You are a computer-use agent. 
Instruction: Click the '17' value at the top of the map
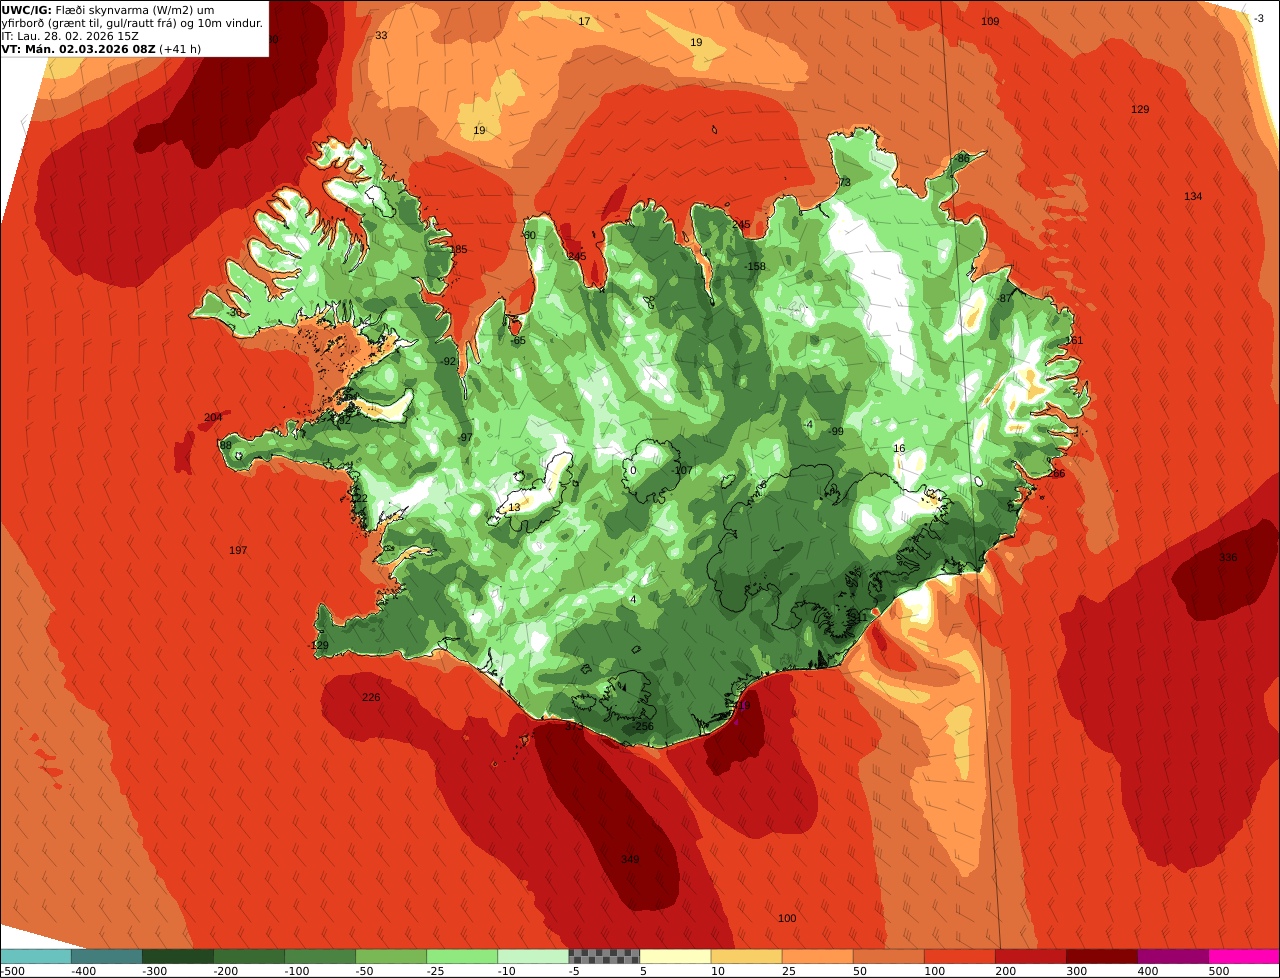point(584,21)
